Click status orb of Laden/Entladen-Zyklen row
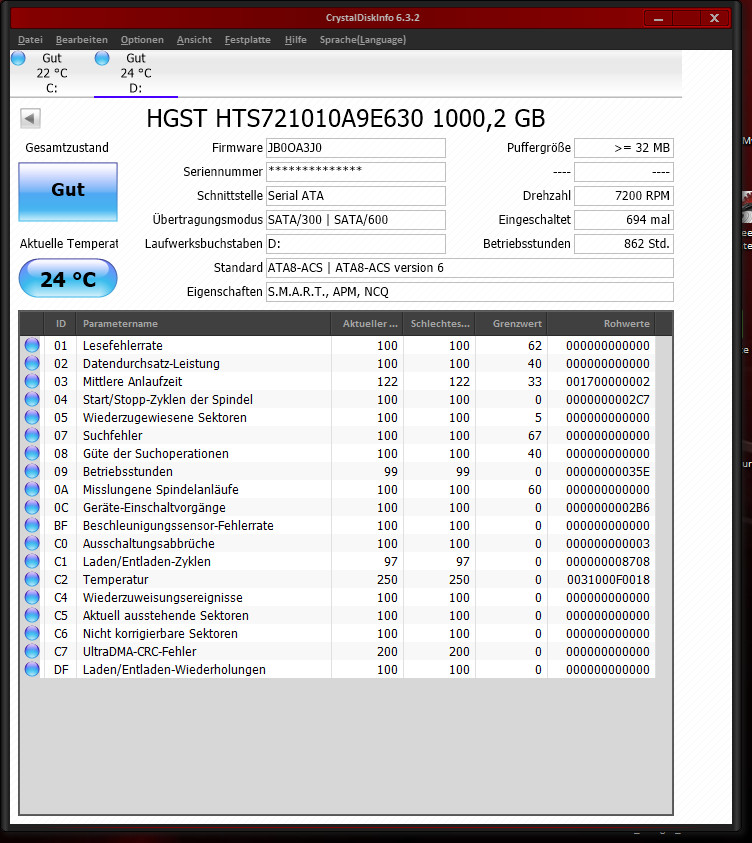Screen dimensions: 752x843 pyautogui.click(x=32, y=561)
